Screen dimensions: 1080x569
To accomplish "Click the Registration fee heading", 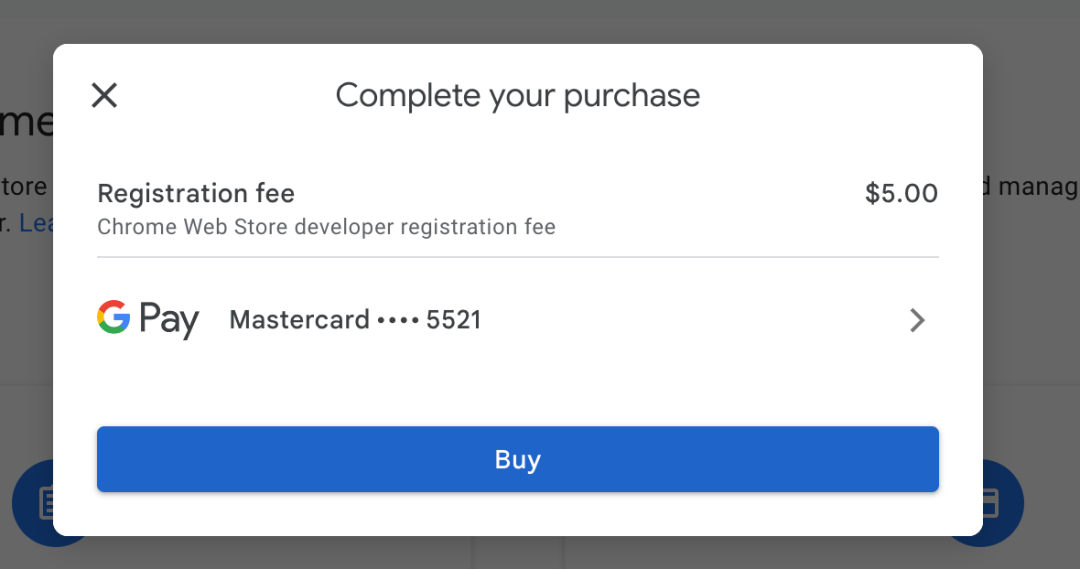I will click(196, 194).
